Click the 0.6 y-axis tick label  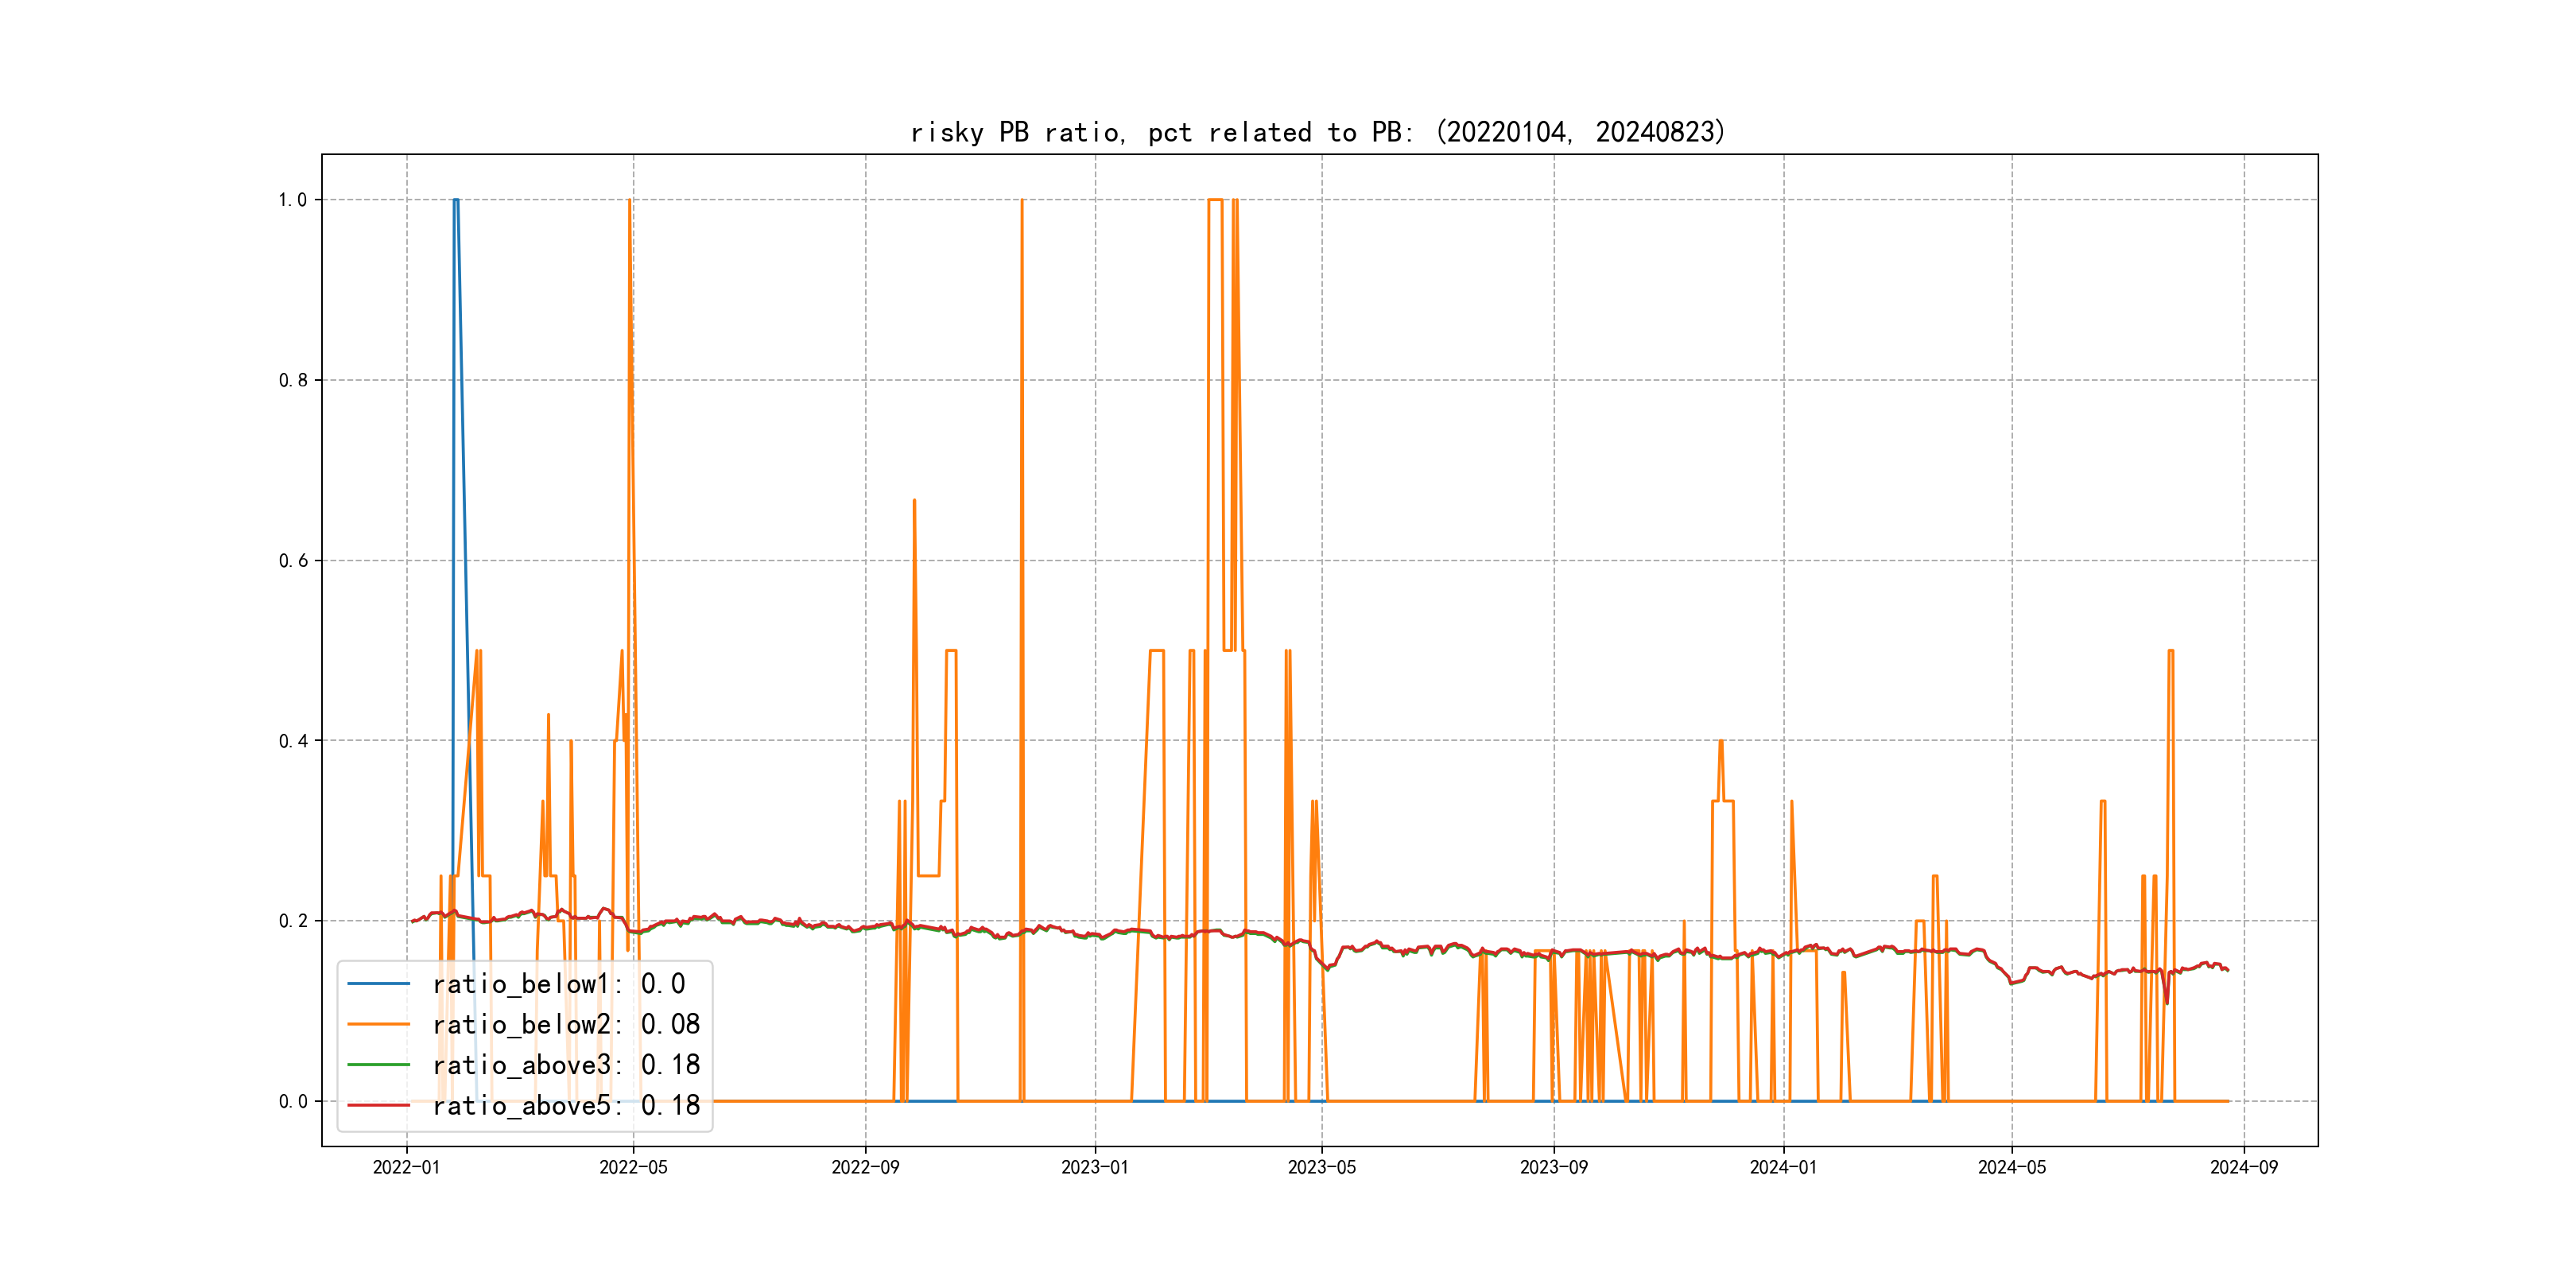(x=293, y=561)
